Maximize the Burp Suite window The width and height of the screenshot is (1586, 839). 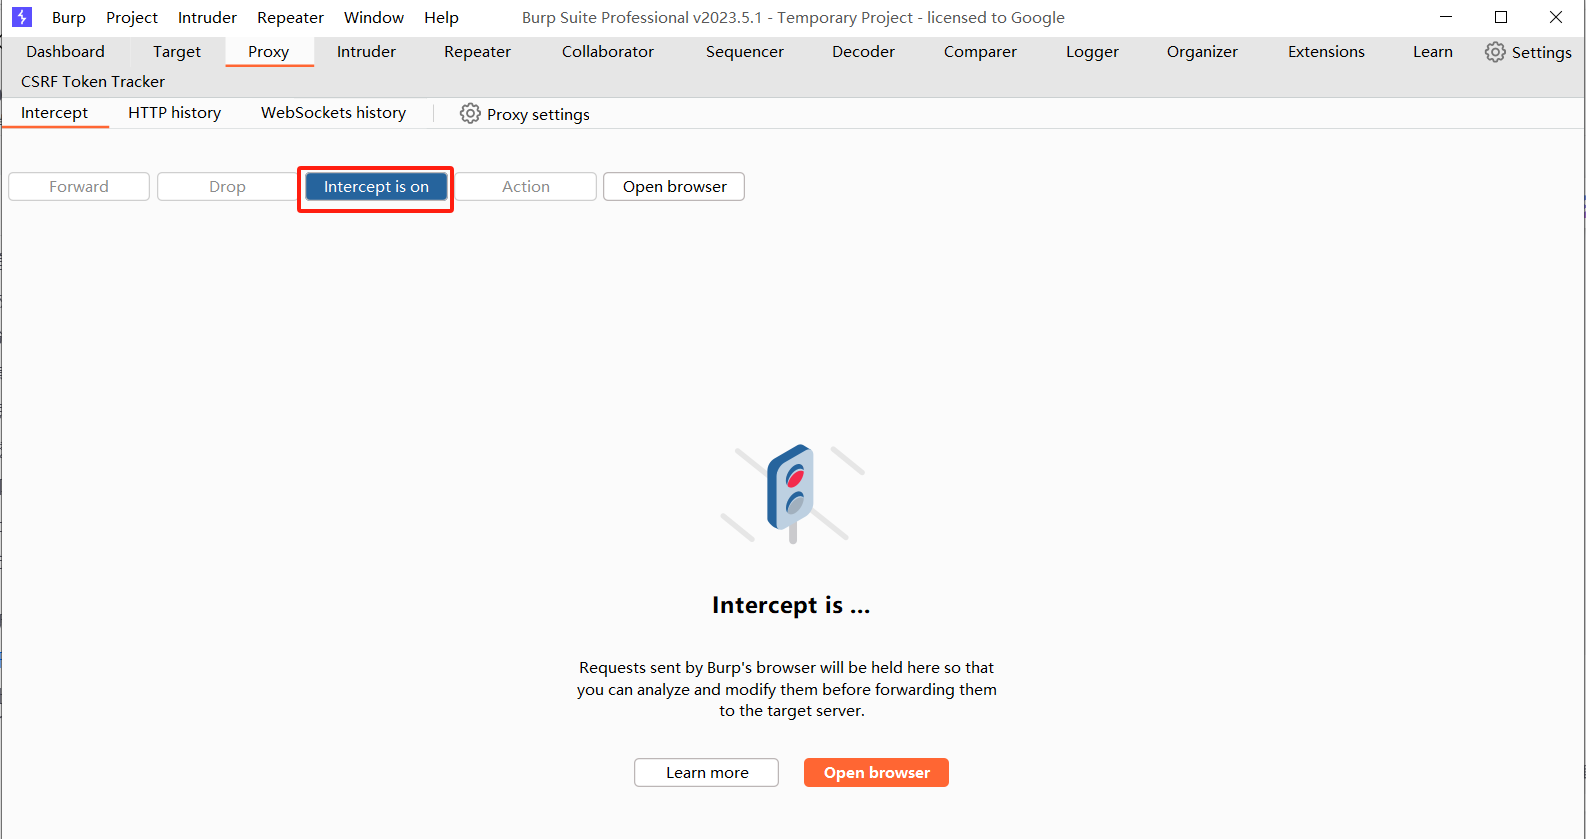click(x=1501, y=17)
